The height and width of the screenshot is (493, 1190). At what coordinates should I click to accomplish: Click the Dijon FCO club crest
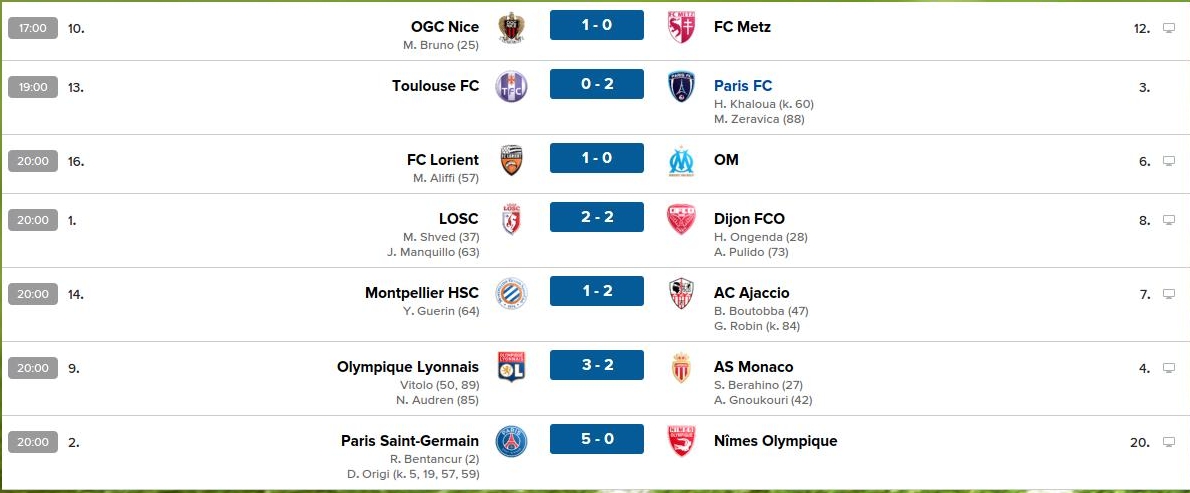point(681,219)
